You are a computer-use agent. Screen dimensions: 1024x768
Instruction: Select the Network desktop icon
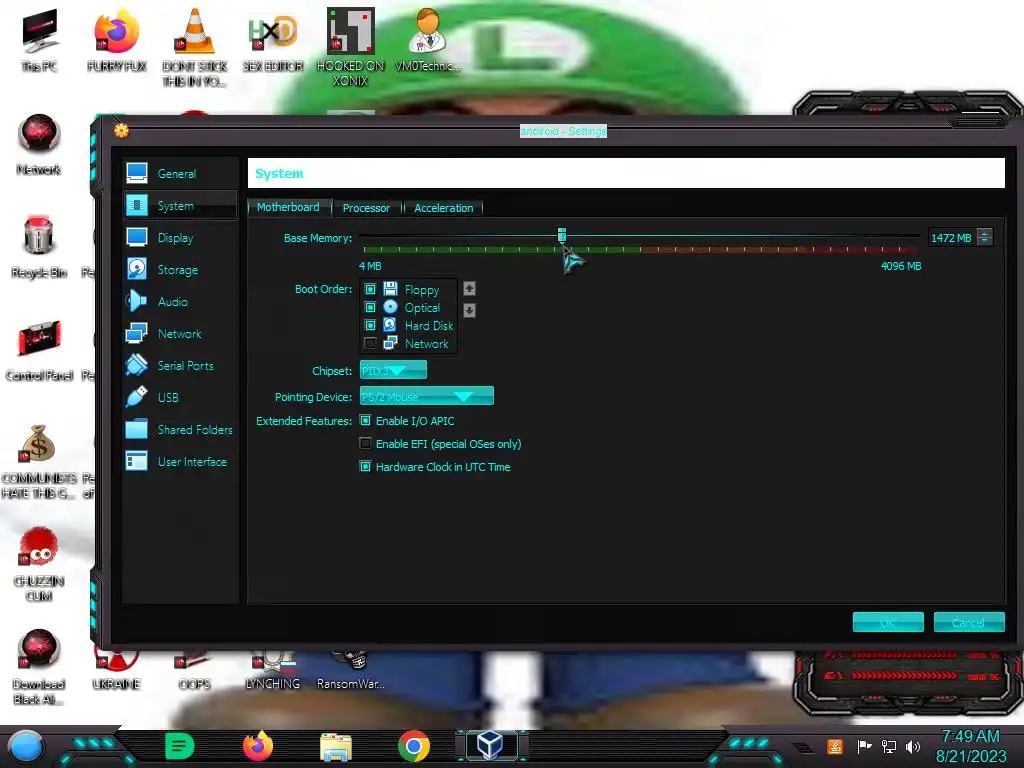[x=39, y=144]
